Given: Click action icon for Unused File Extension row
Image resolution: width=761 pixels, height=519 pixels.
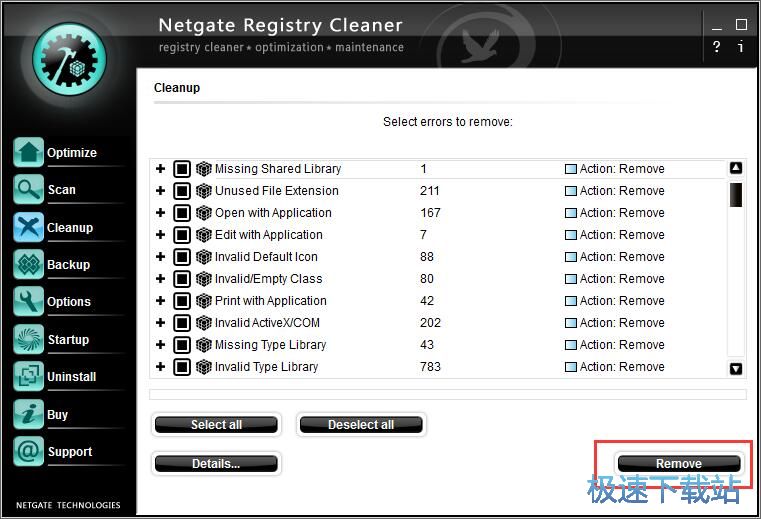Looking at the screenshot, I should [x=571, y=191].
